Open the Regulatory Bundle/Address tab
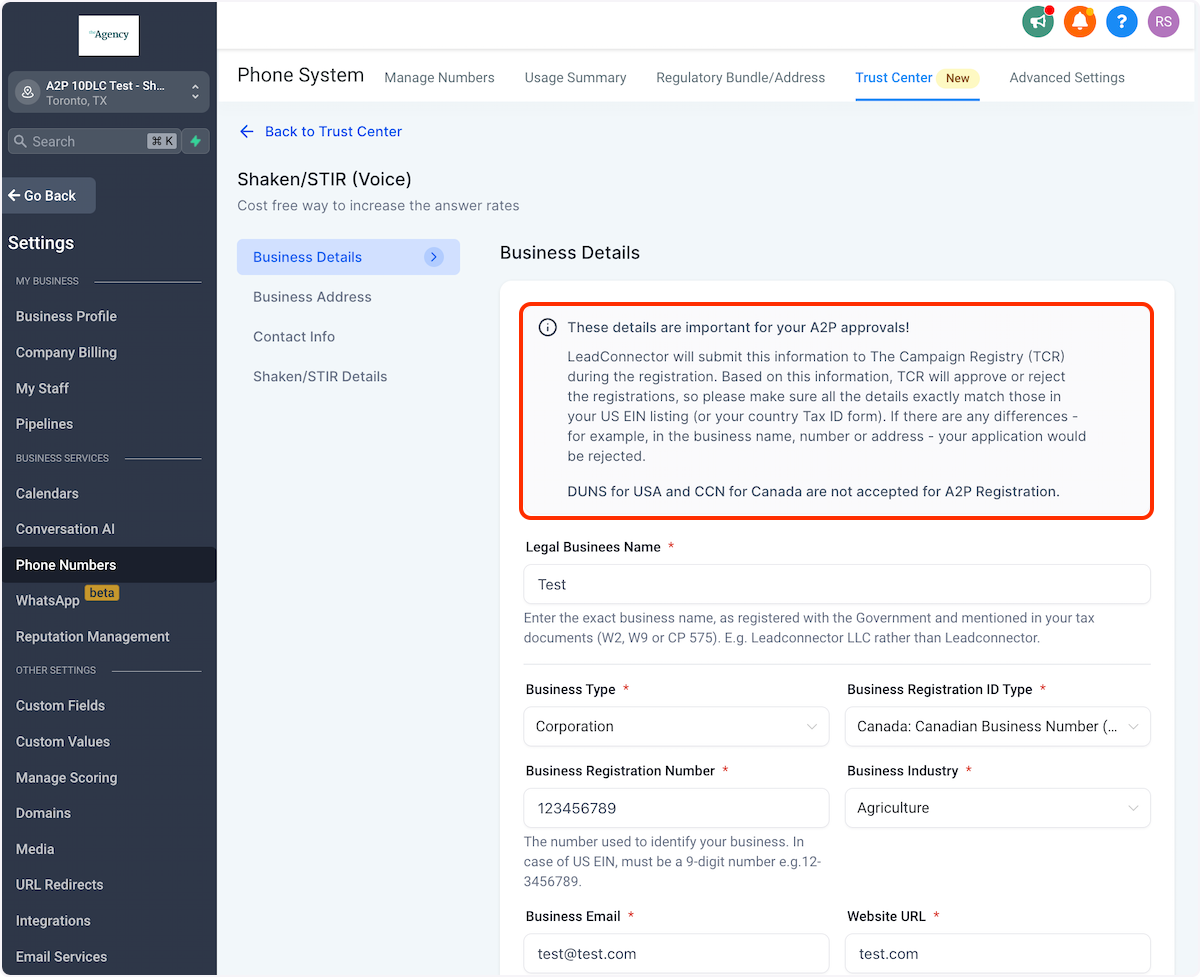1200x977 pixels. point(740,78)
